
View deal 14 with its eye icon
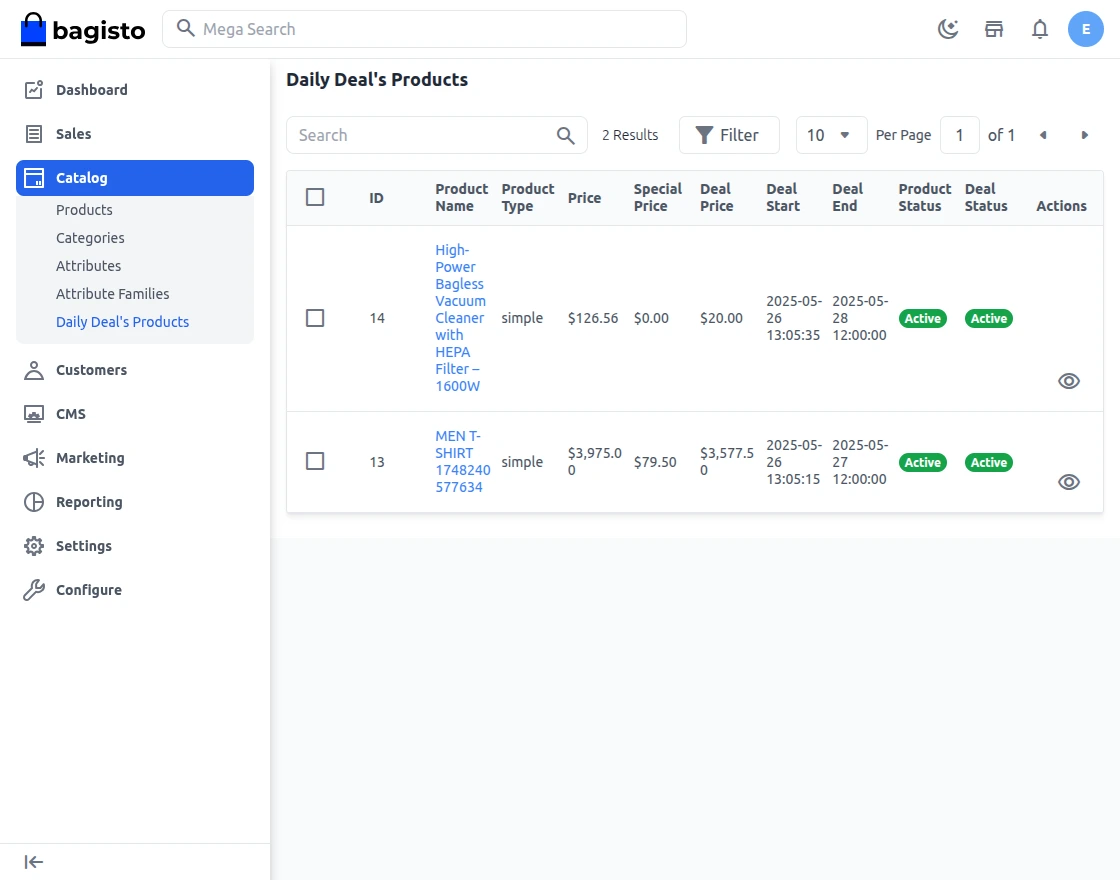point(1069,381)
